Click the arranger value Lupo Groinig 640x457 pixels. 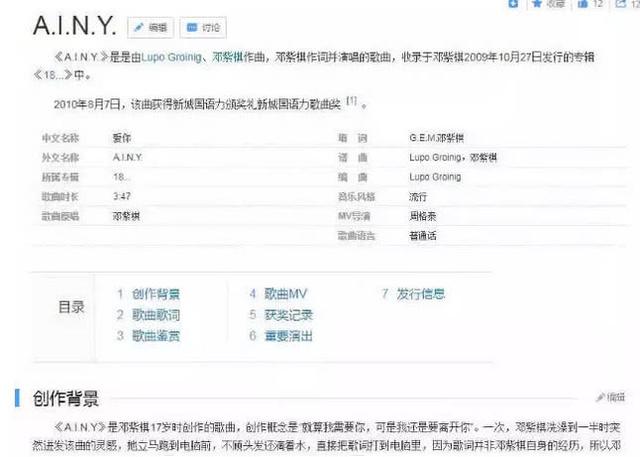[x=435, y=177]
